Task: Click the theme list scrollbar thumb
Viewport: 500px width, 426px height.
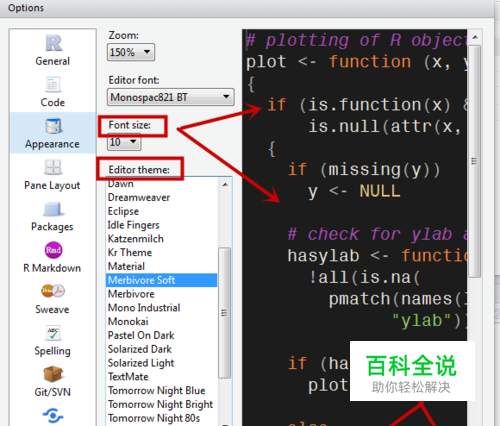Action: click(x=224, y=313)
